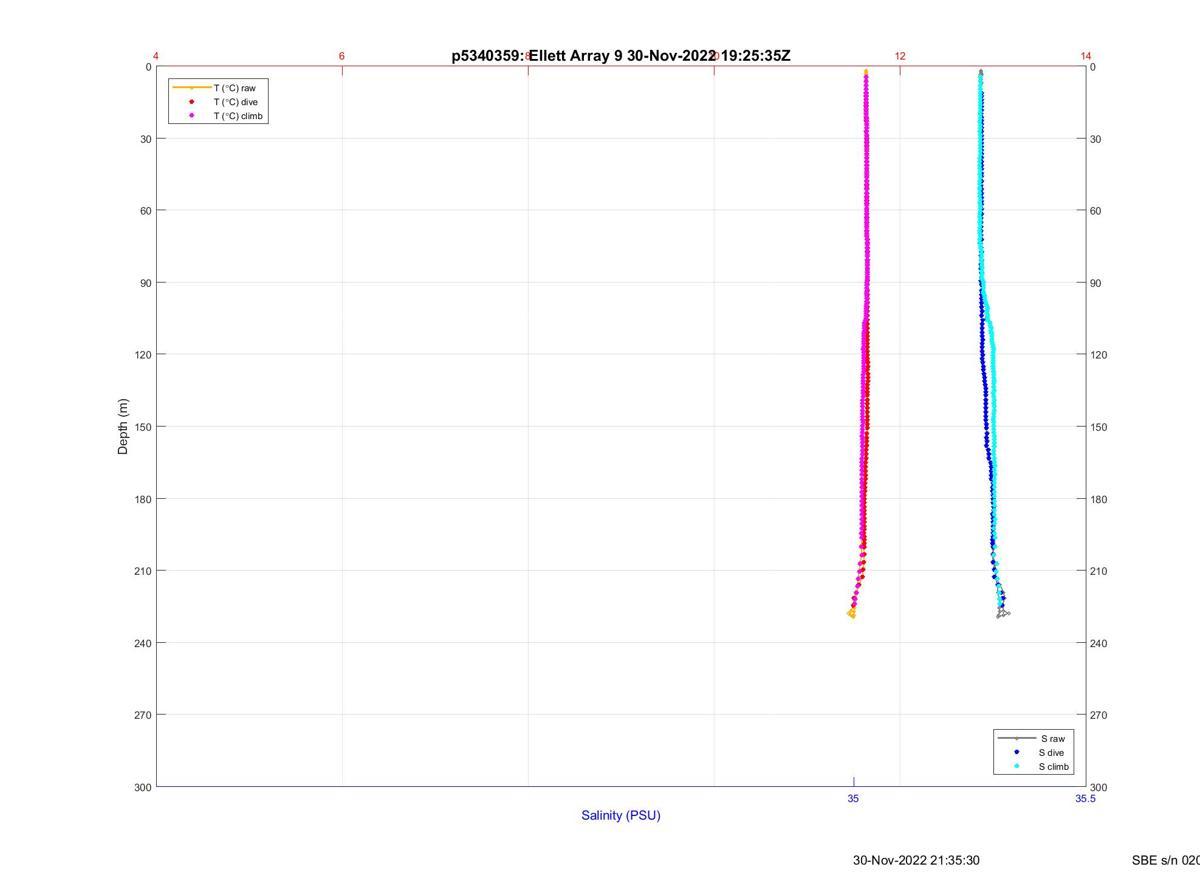Click the timestamp '30-Nov-2022 21:35:30'

(x=916, y=860)
